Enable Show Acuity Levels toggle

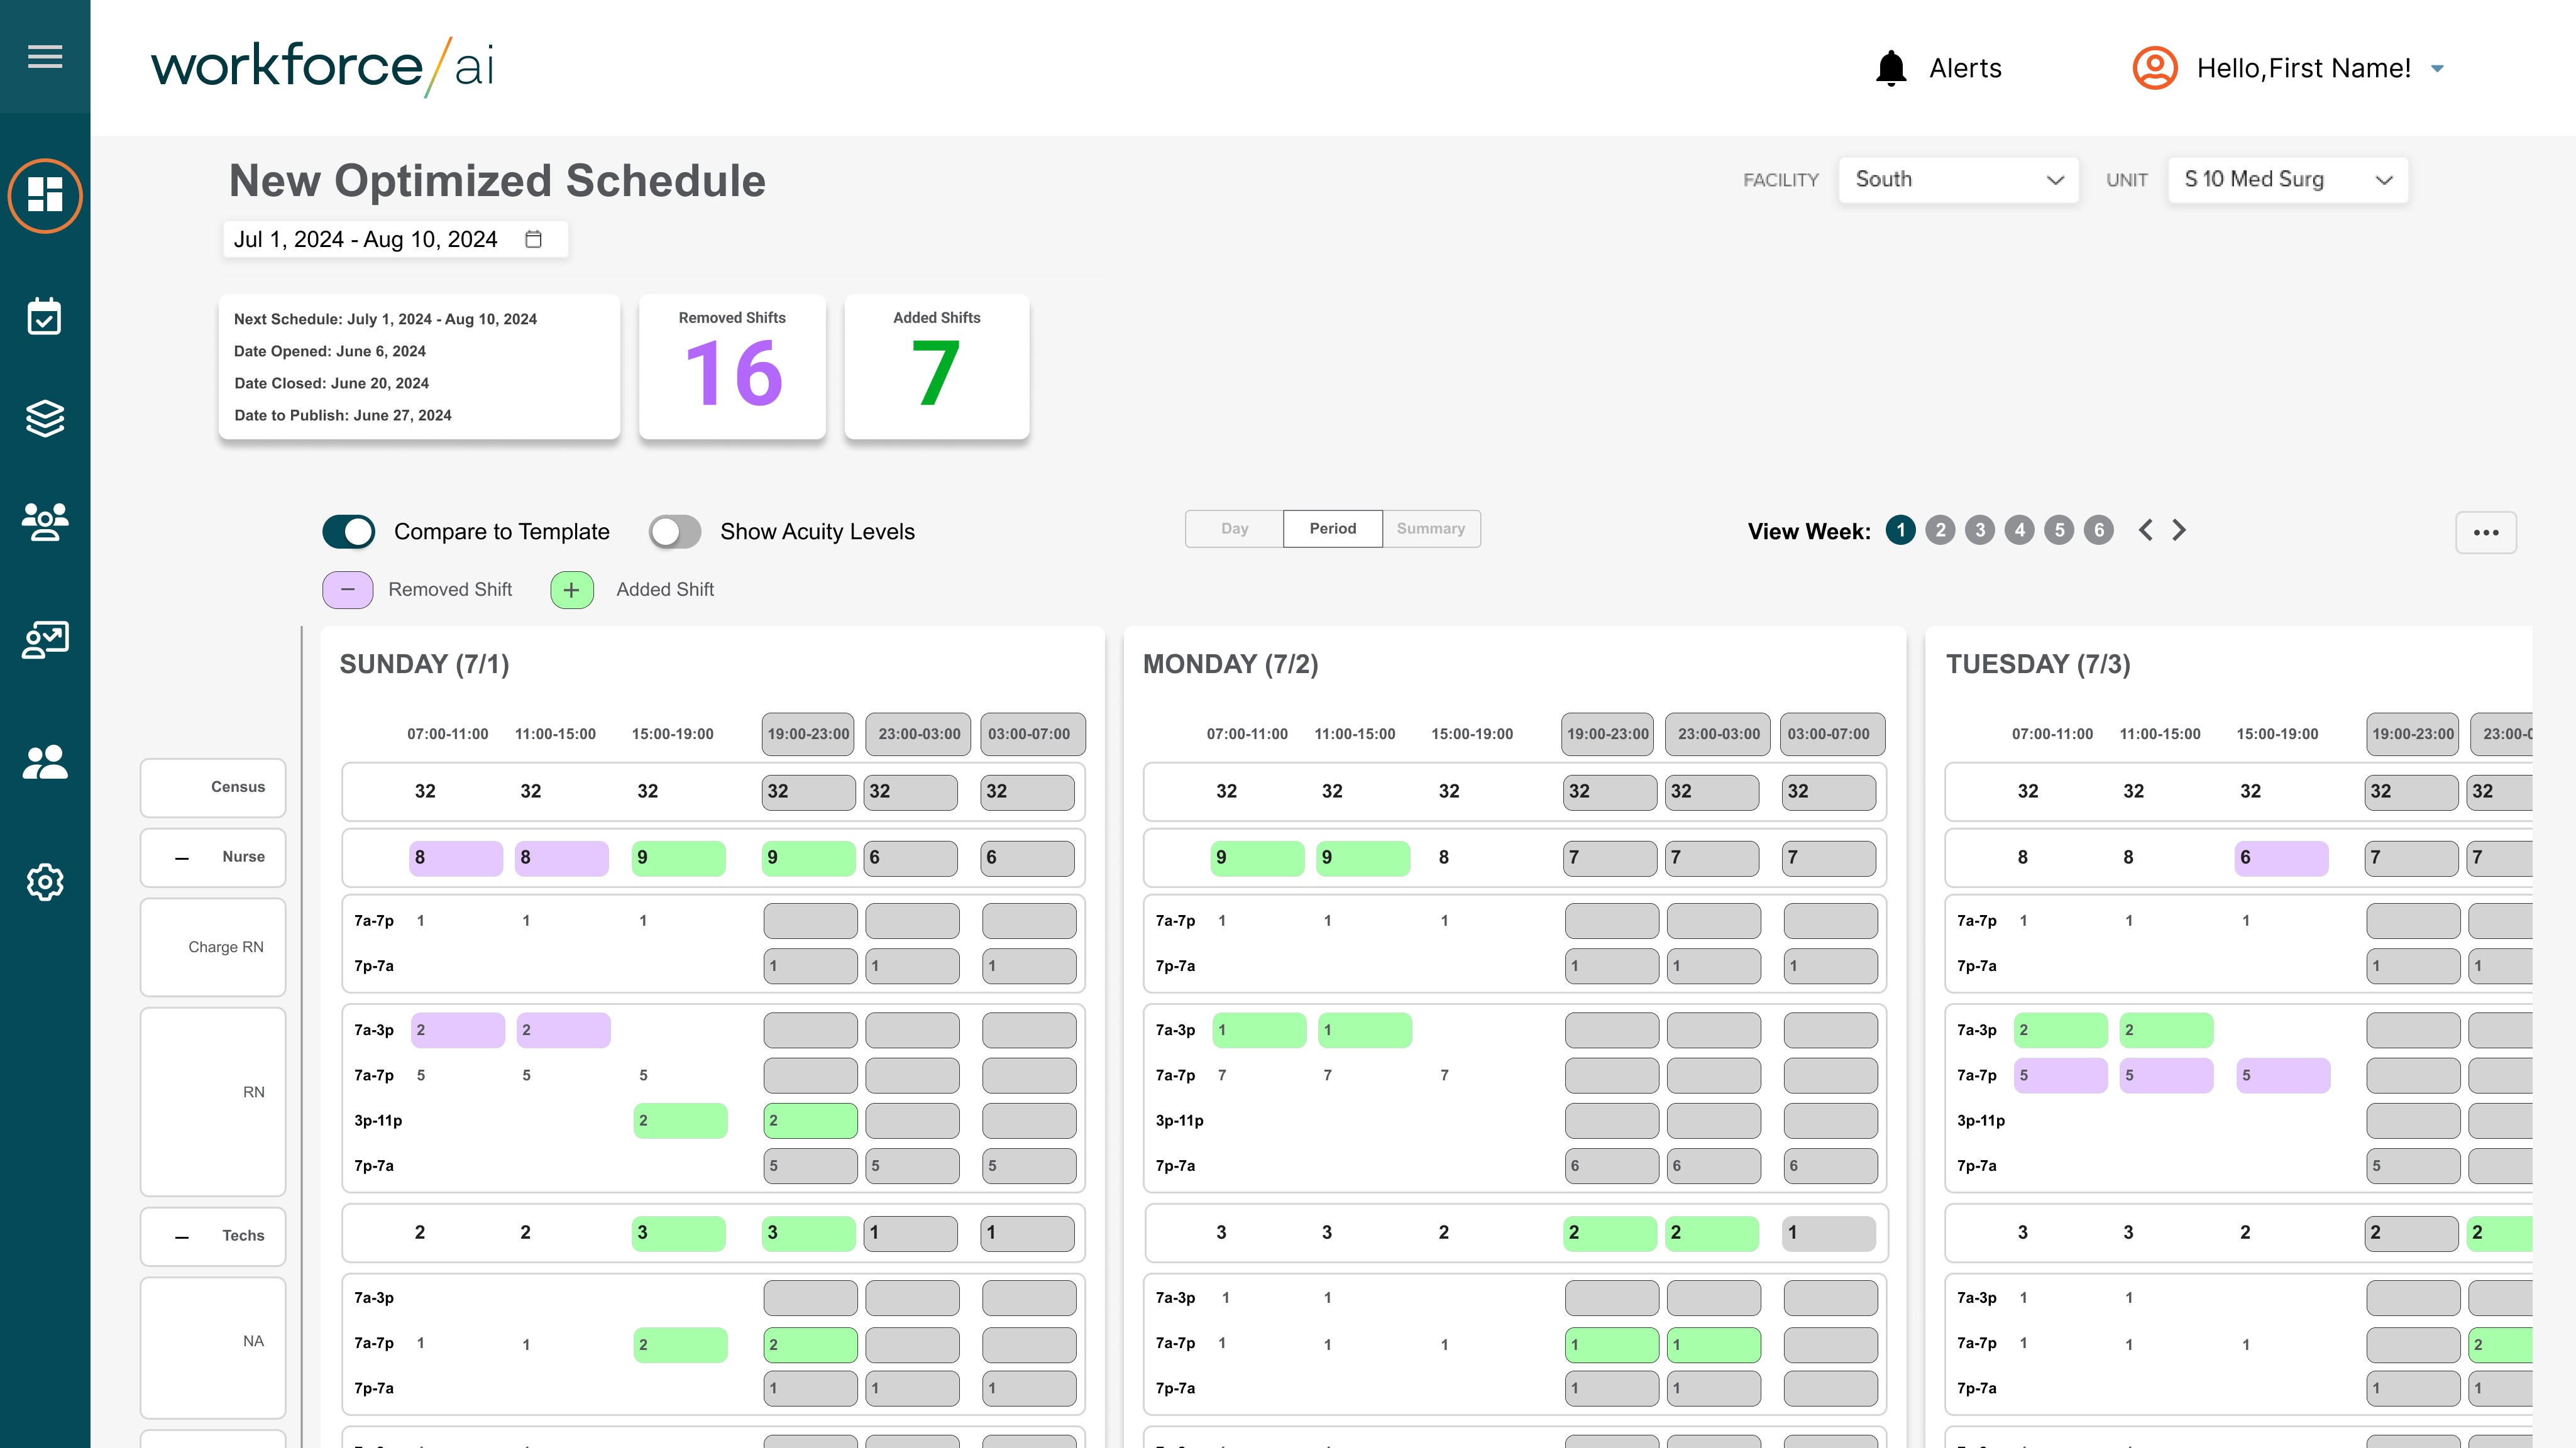[675, 531]
